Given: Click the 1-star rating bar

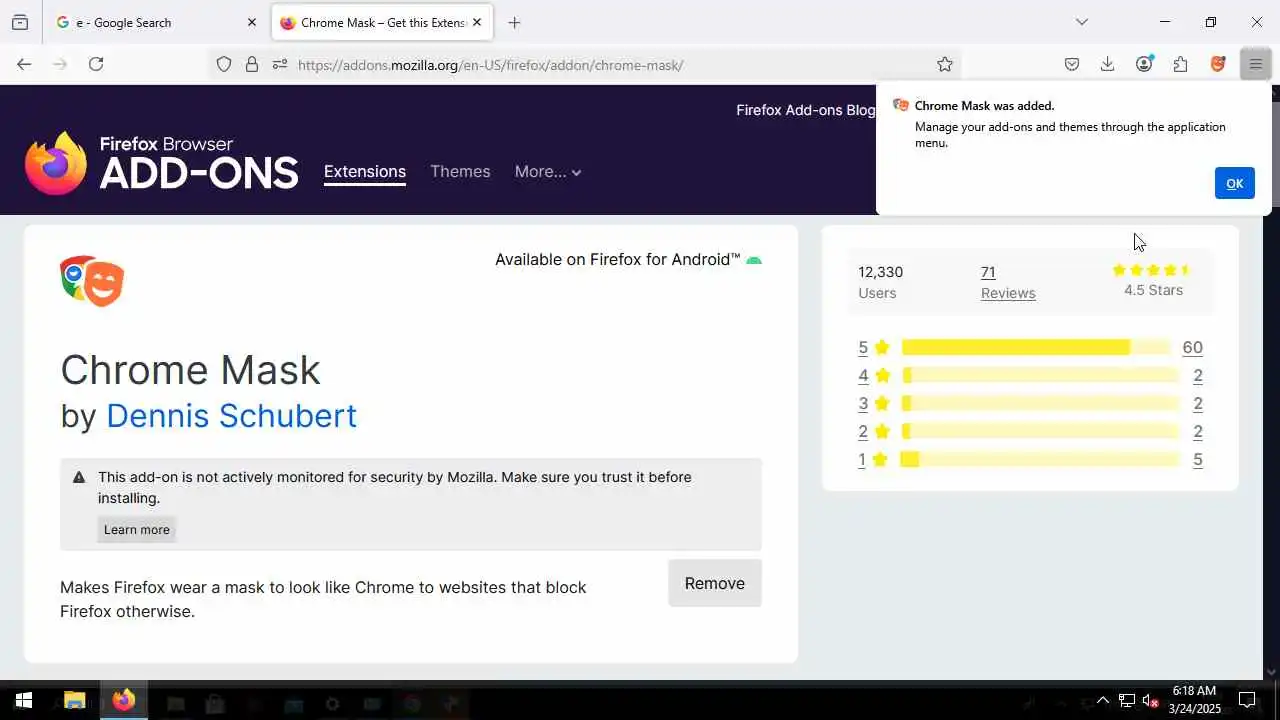Looking at the screenshot, I should tap(1040, 460).
